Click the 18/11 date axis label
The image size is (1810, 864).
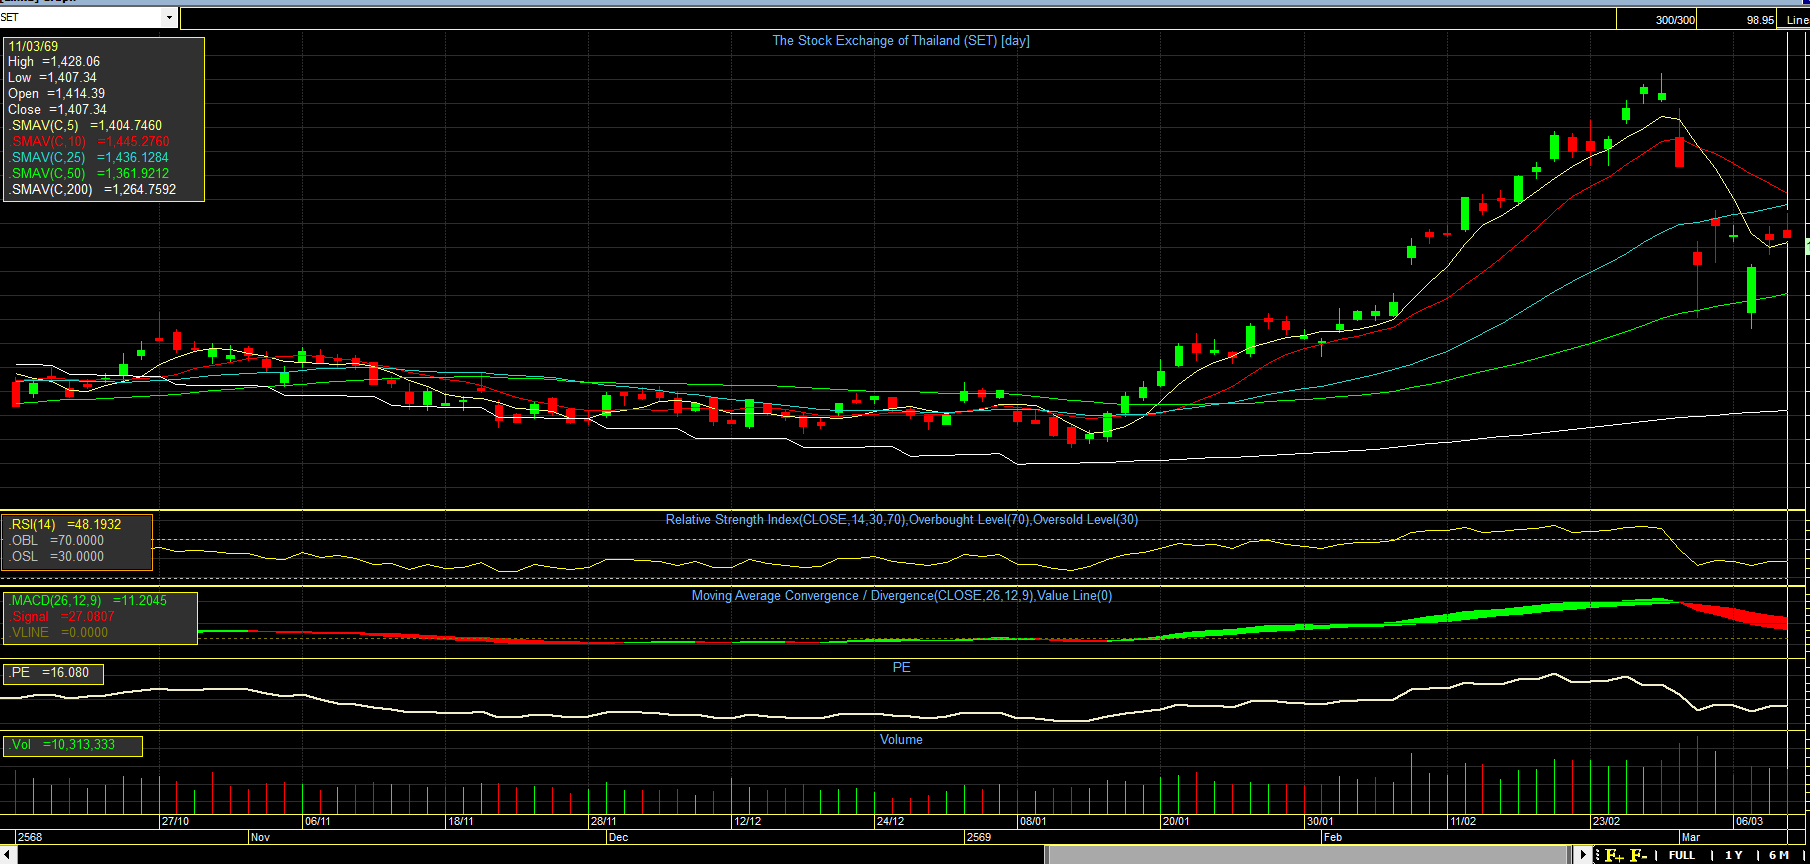[x=461, y=822]
